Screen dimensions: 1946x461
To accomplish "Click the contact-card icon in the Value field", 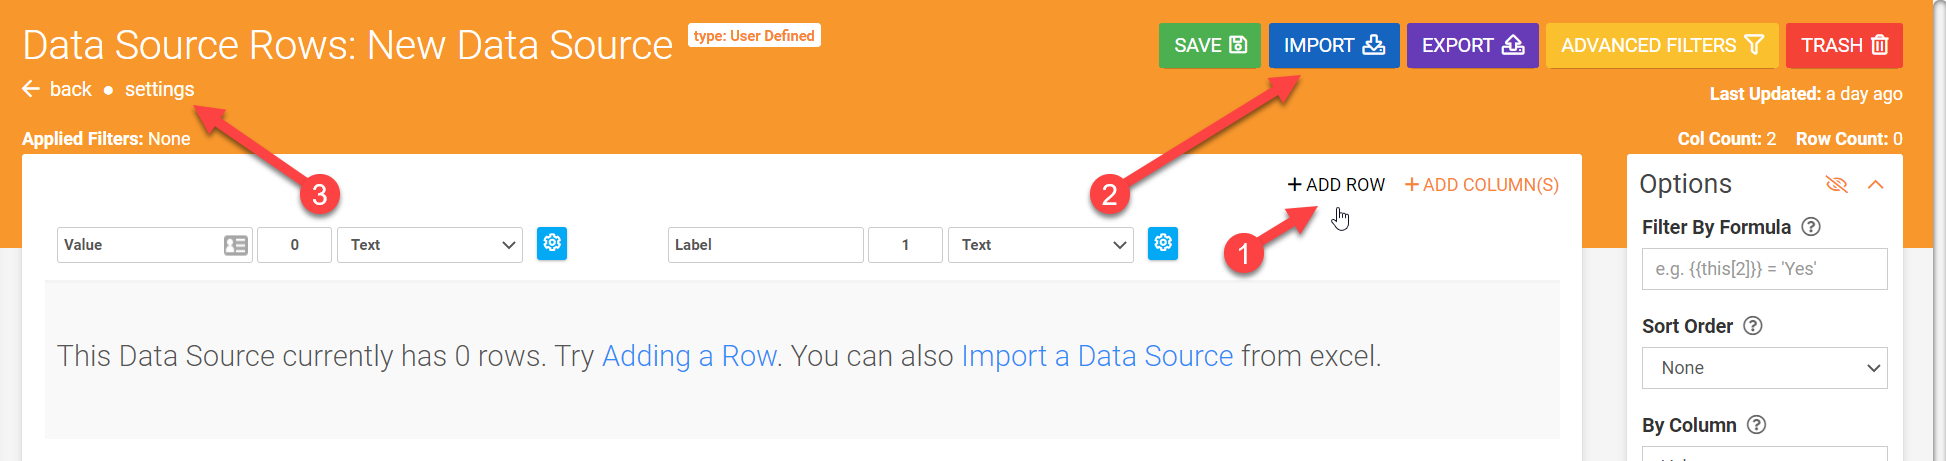I will point(236,245).
